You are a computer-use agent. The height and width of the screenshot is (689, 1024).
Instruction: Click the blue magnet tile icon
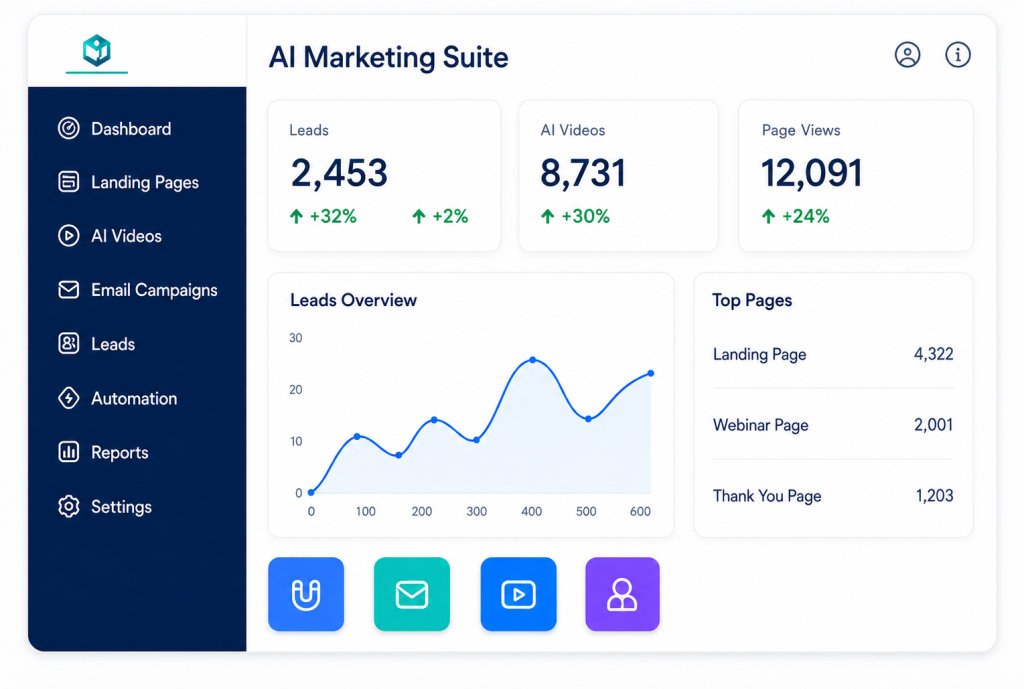[306, 594]
